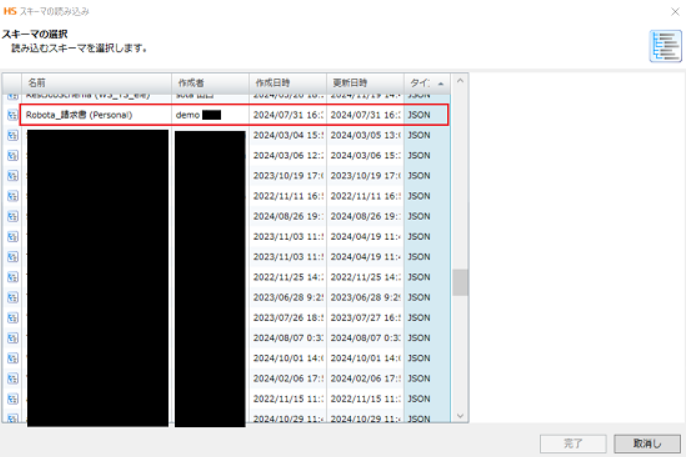This screenshot has width=686, height=457.
Task: Sort the list by 作成日時 column header
Action: click(x=288, y=83)
